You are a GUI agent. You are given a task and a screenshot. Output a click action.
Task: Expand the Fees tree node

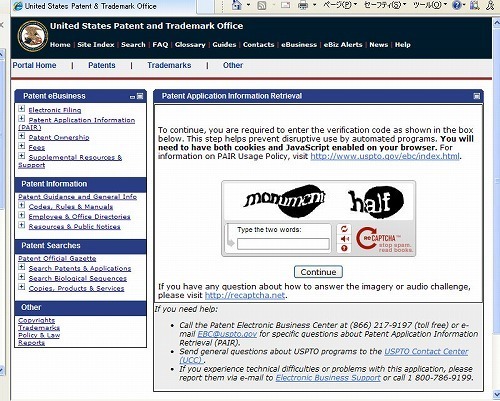tap(22, 146)
